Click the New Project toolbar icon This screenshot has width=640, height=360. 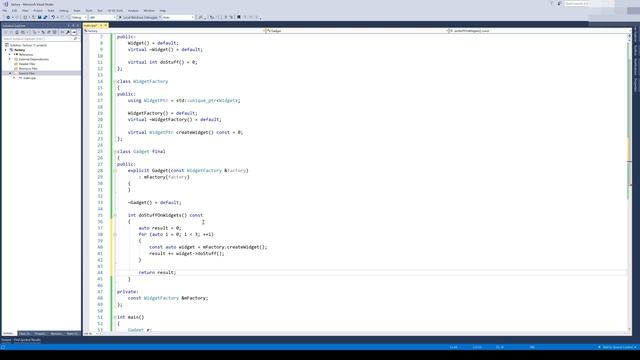[25, 18]
